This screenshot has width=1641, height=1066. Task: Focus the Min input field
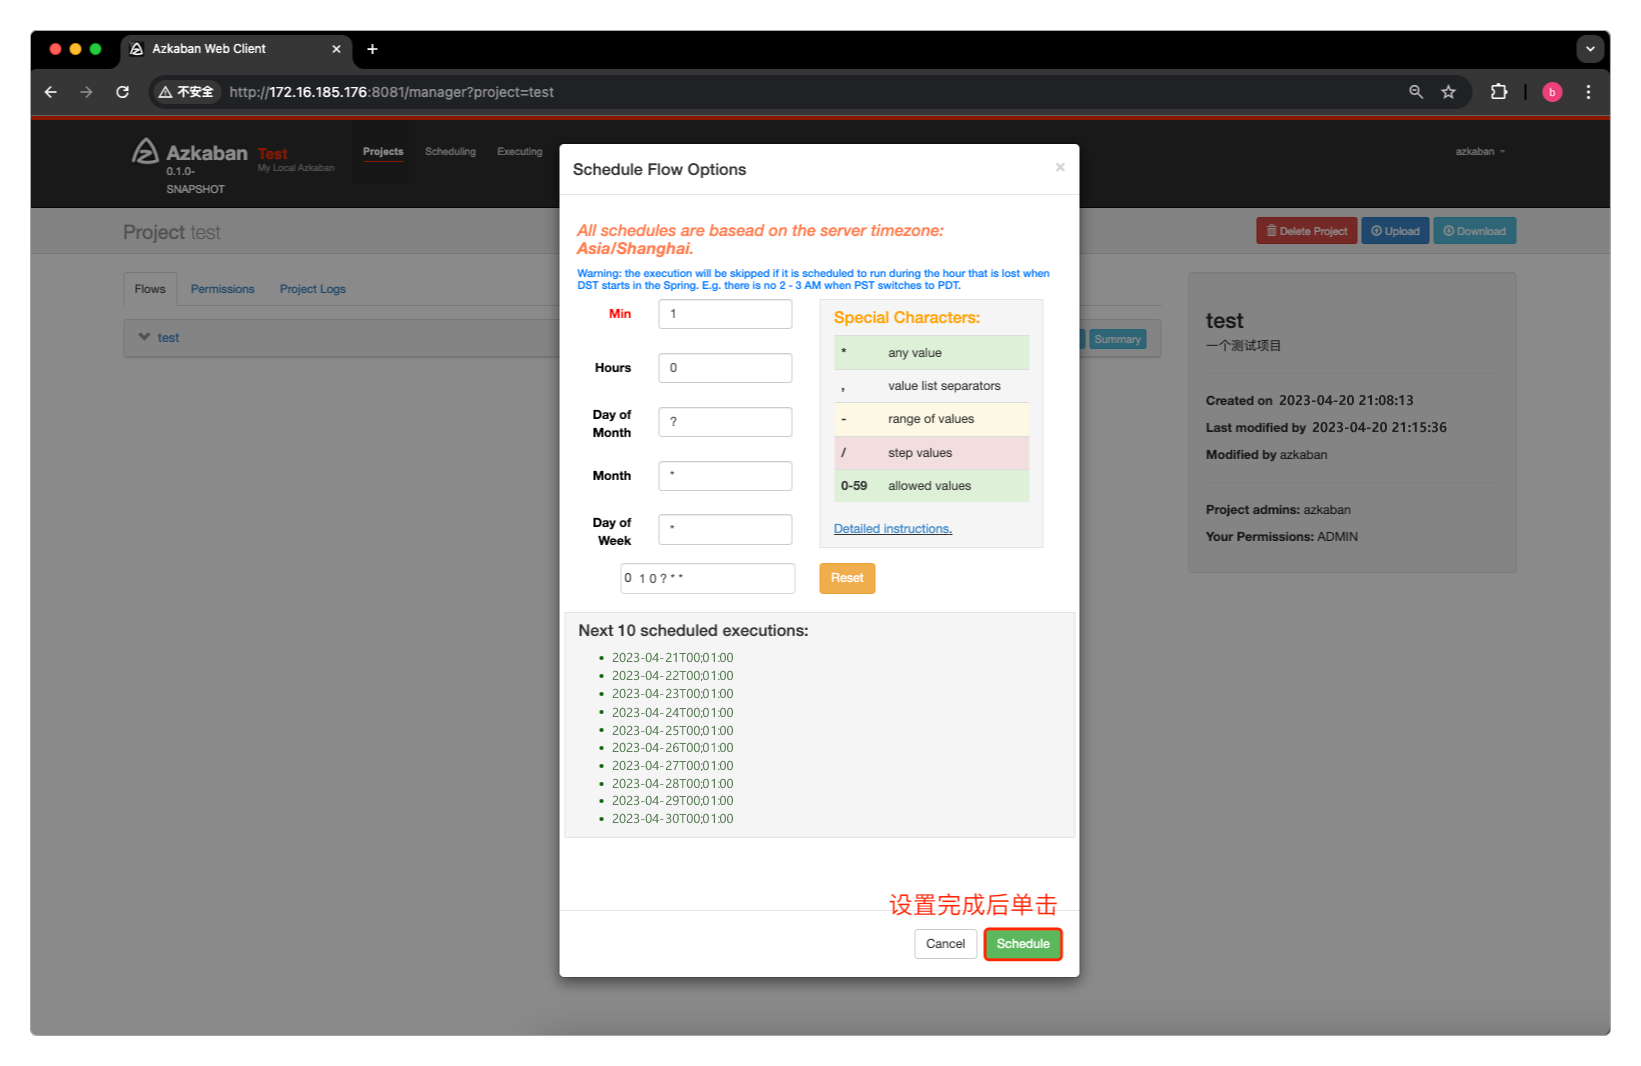[x=725, y=314]
